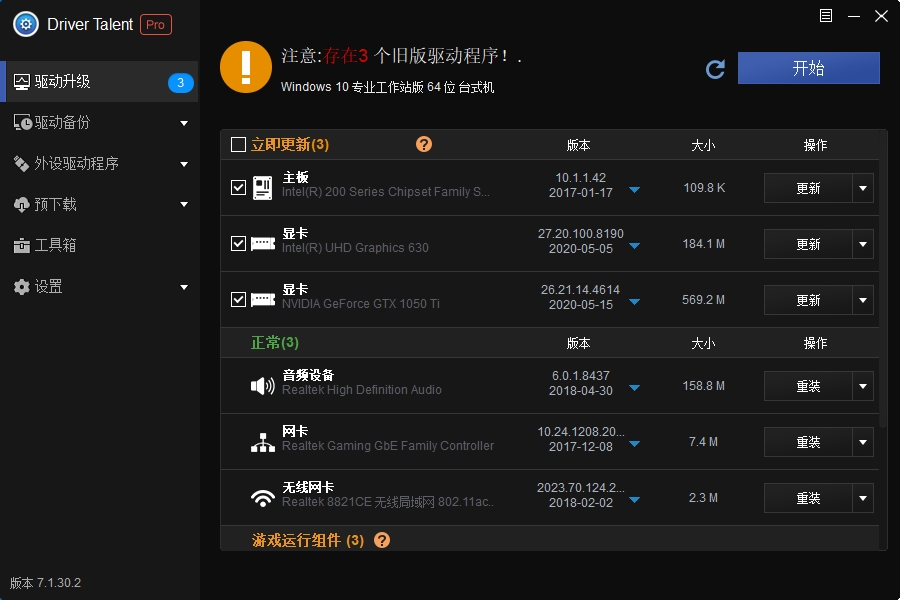The image size is (900, 600).
Task: Click the 外设驱动程序 plug icon
Action: 21,164
